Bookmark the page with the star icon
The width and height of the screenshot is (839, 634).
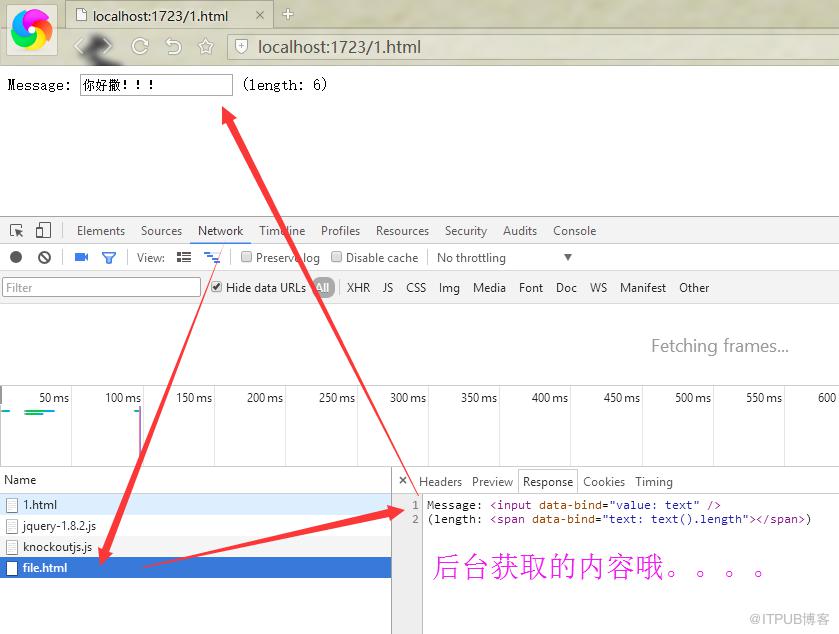206,47
